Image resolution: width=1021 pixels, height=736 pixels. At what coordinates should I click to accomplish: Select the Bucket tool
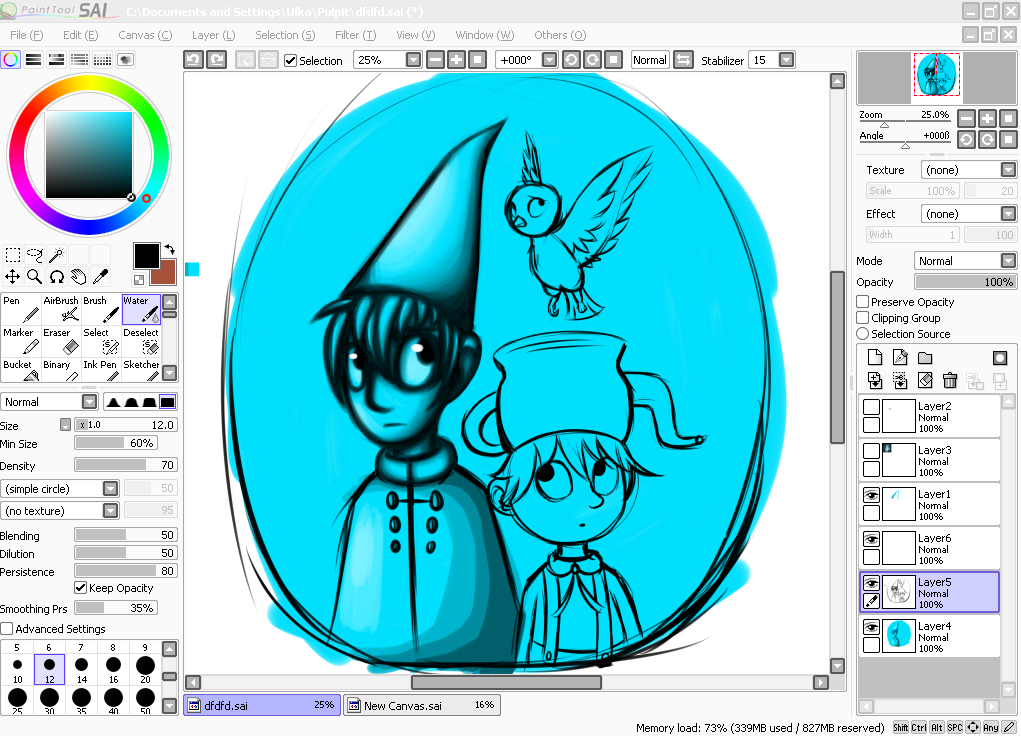click(21, 369)
